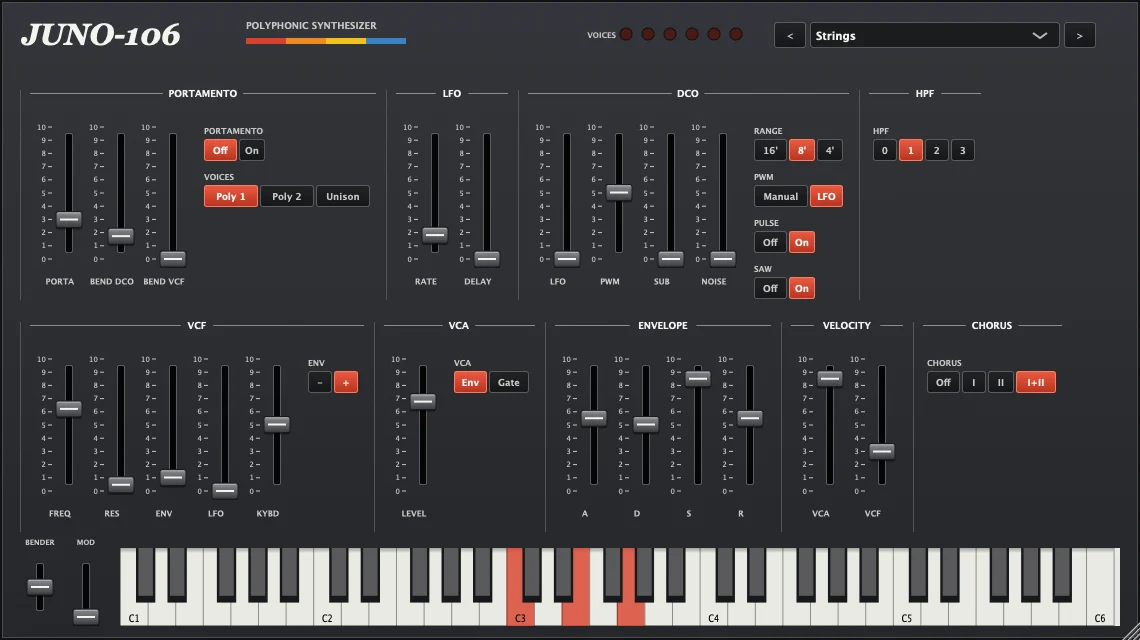
Task: Select Poly 1 voice mode
Action: pyautogui.click(x=230, y=196)
